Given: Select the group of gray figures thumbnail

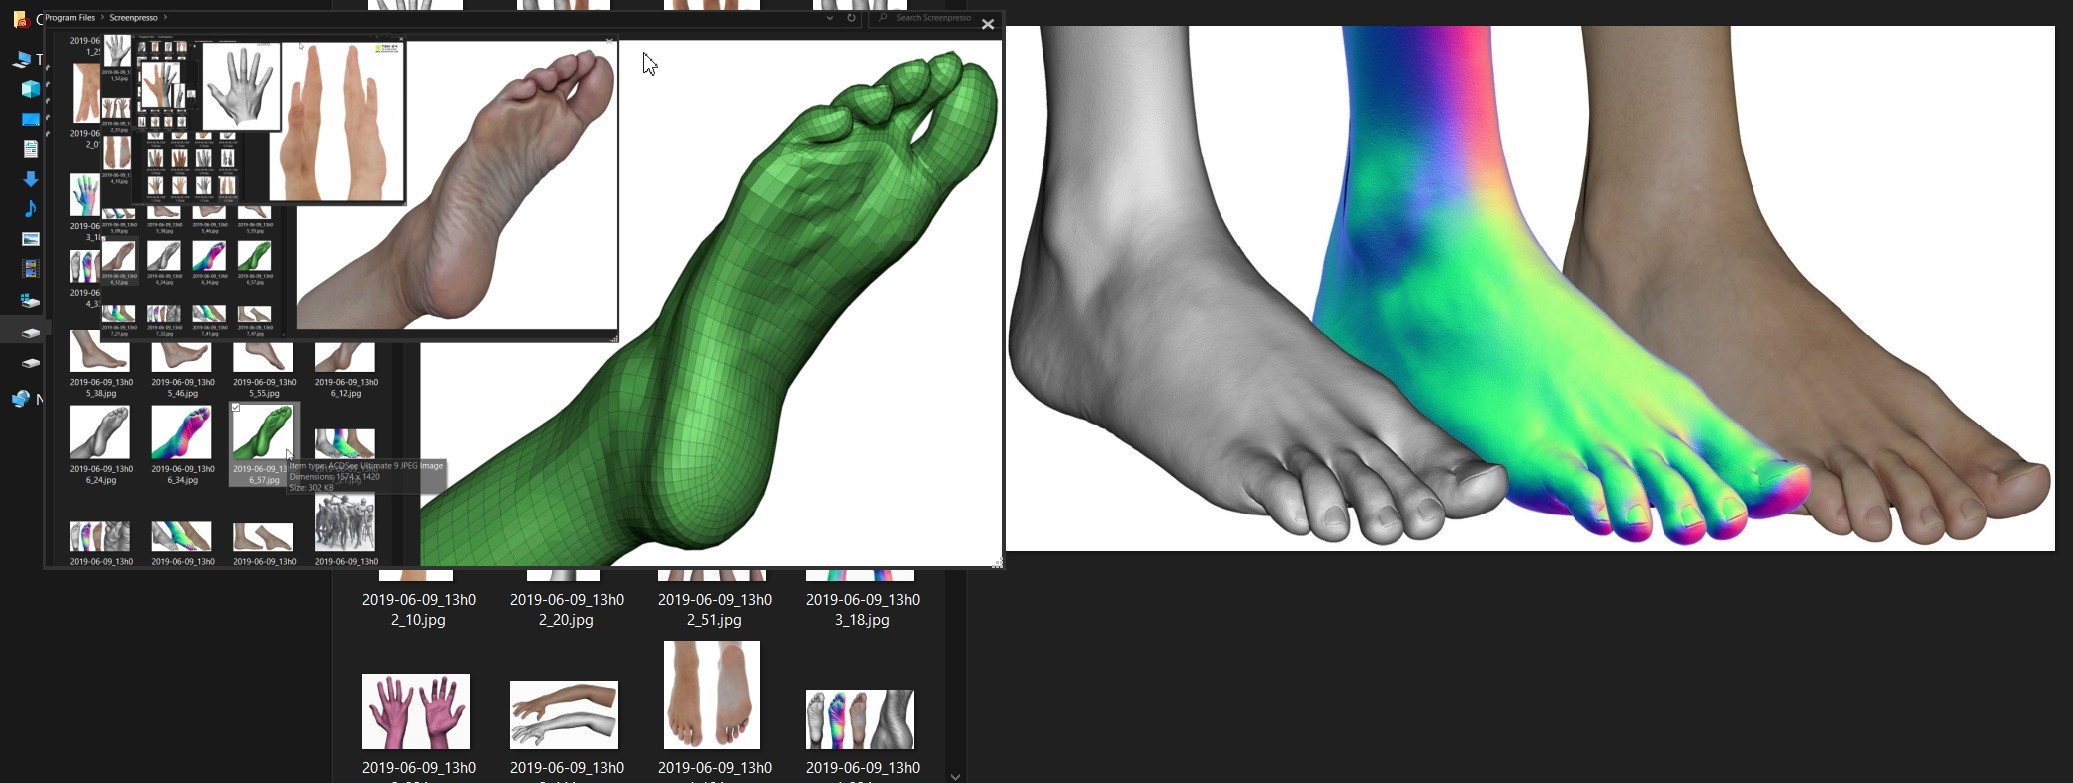Looking at the screenshot, I should (x=345, y=523).
